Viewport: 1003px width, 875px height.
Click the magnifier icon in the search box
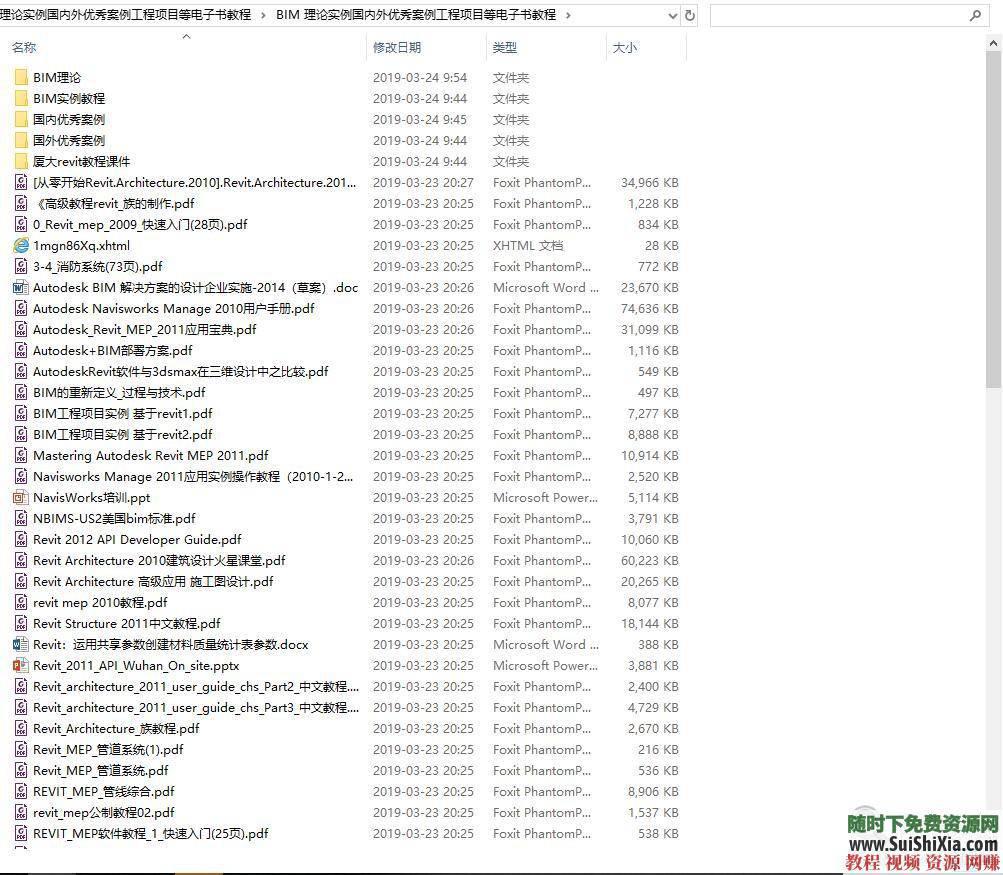click(975, 15)
